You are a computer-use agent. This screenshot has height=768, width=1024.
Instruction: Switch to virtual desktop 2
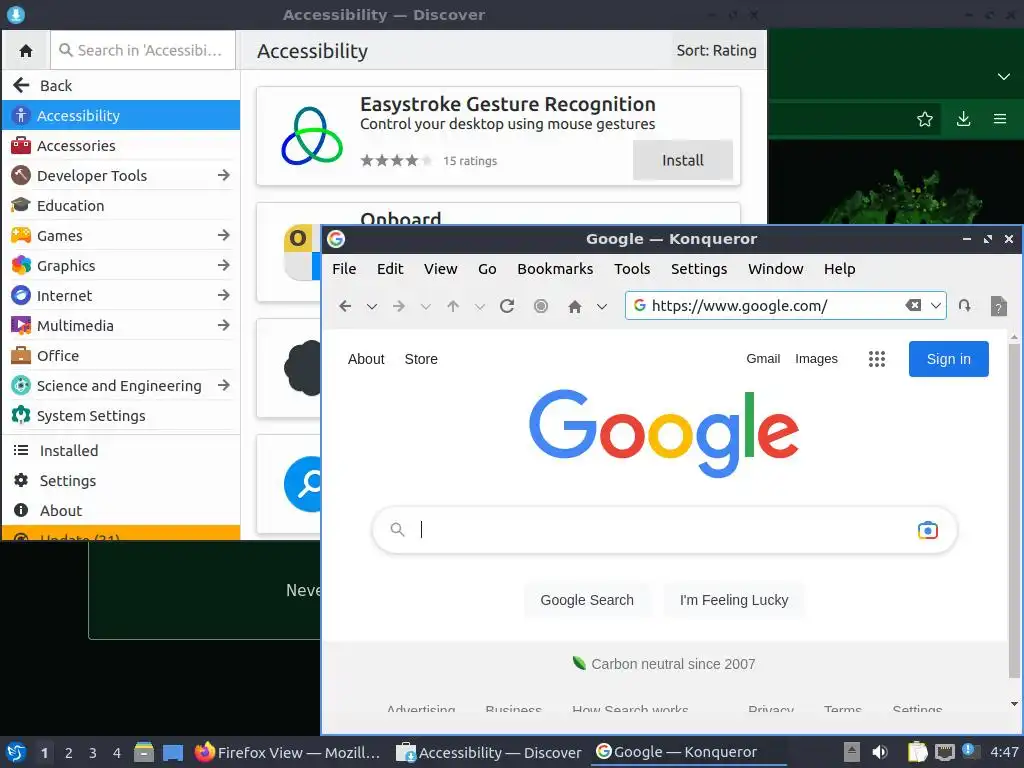(x=68, y=753)
